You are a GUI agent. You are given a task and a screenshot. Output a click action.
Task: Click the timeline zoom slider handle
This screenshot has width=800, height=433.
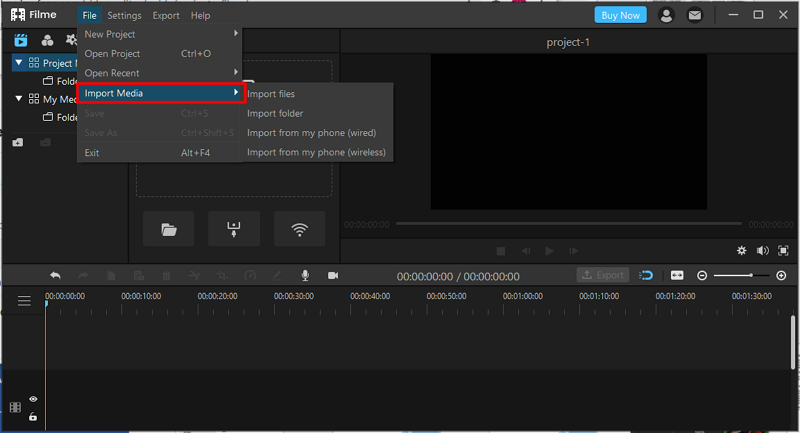coord(751,275)
